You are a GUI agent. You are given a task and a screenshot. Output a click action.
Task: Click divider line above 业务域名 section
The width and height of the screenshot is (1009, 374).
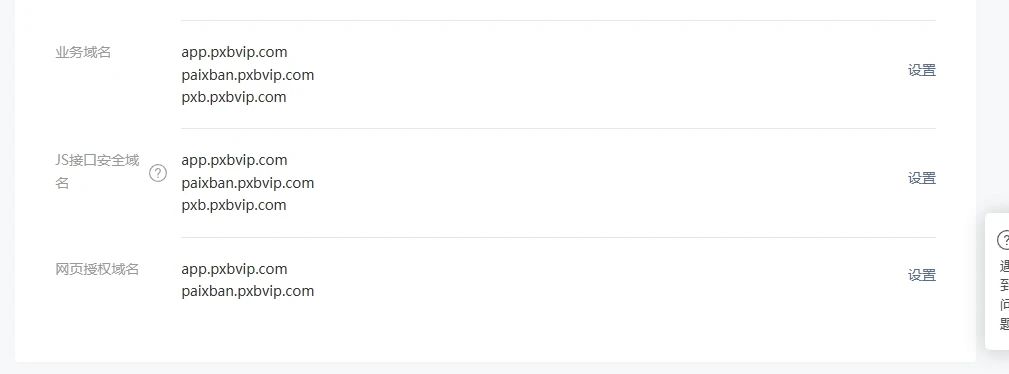point(559,21)
